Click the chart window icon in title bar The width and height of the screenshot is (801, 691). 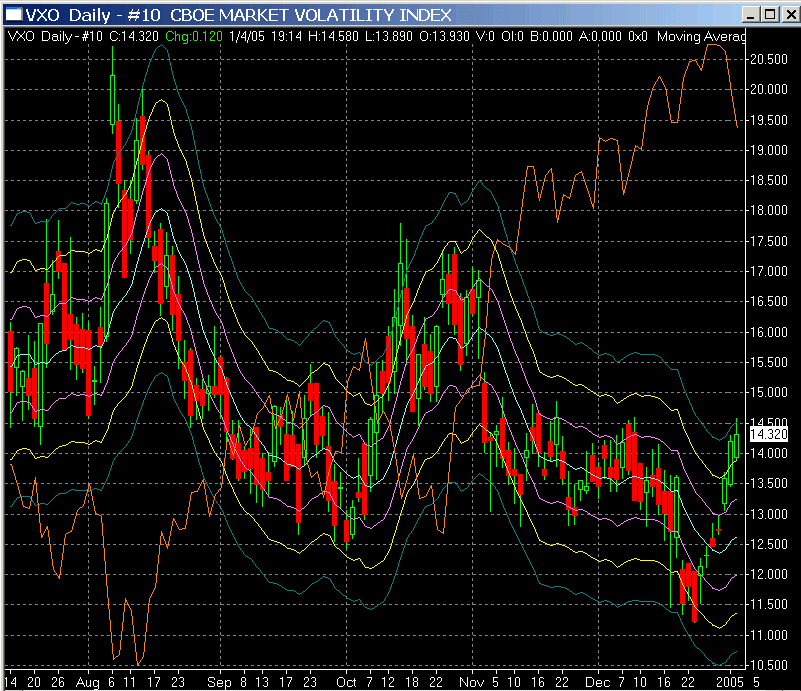pos(14,14)
